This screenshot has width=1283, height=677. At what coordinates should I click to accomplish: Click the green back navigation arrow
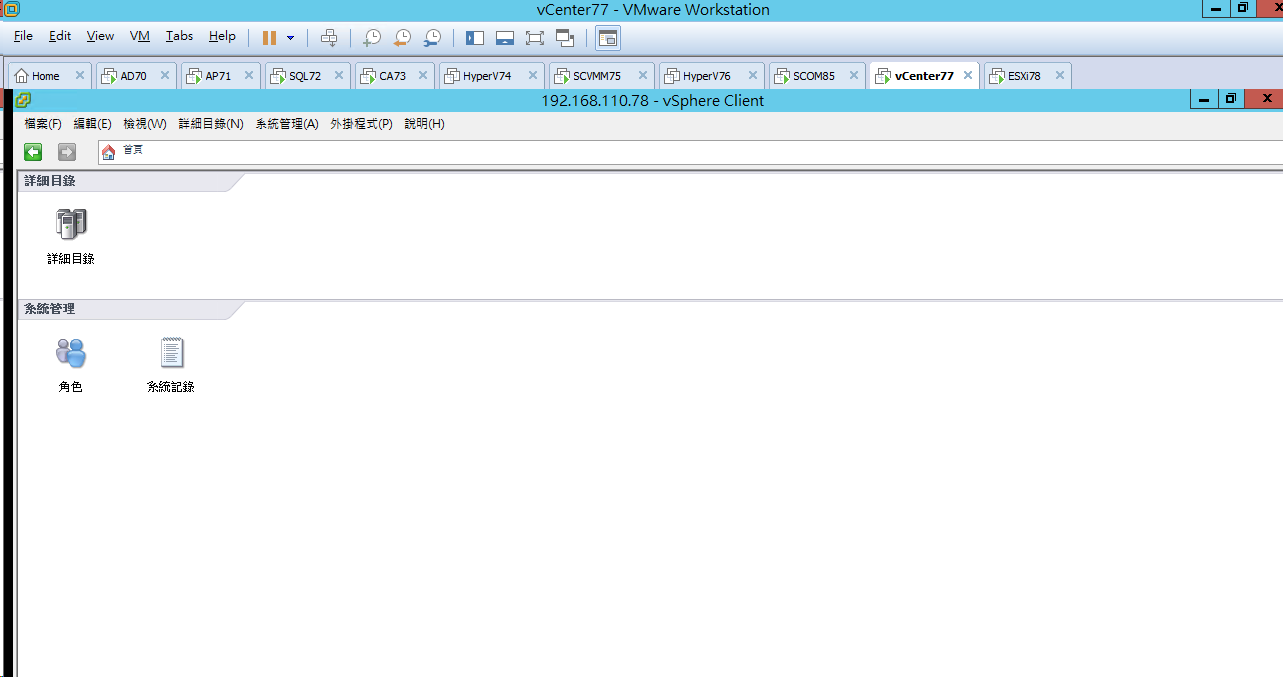(33, 152)
